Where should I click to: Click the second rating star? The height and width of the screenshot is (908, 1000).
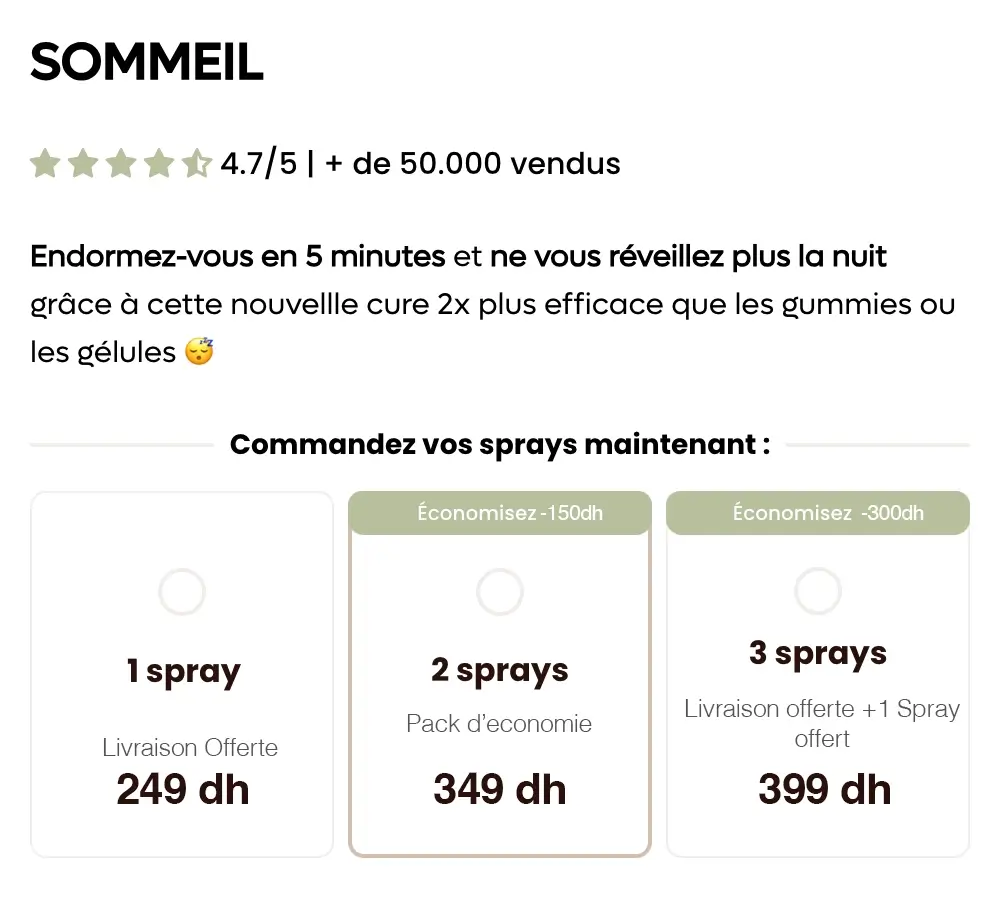[84, 163]
